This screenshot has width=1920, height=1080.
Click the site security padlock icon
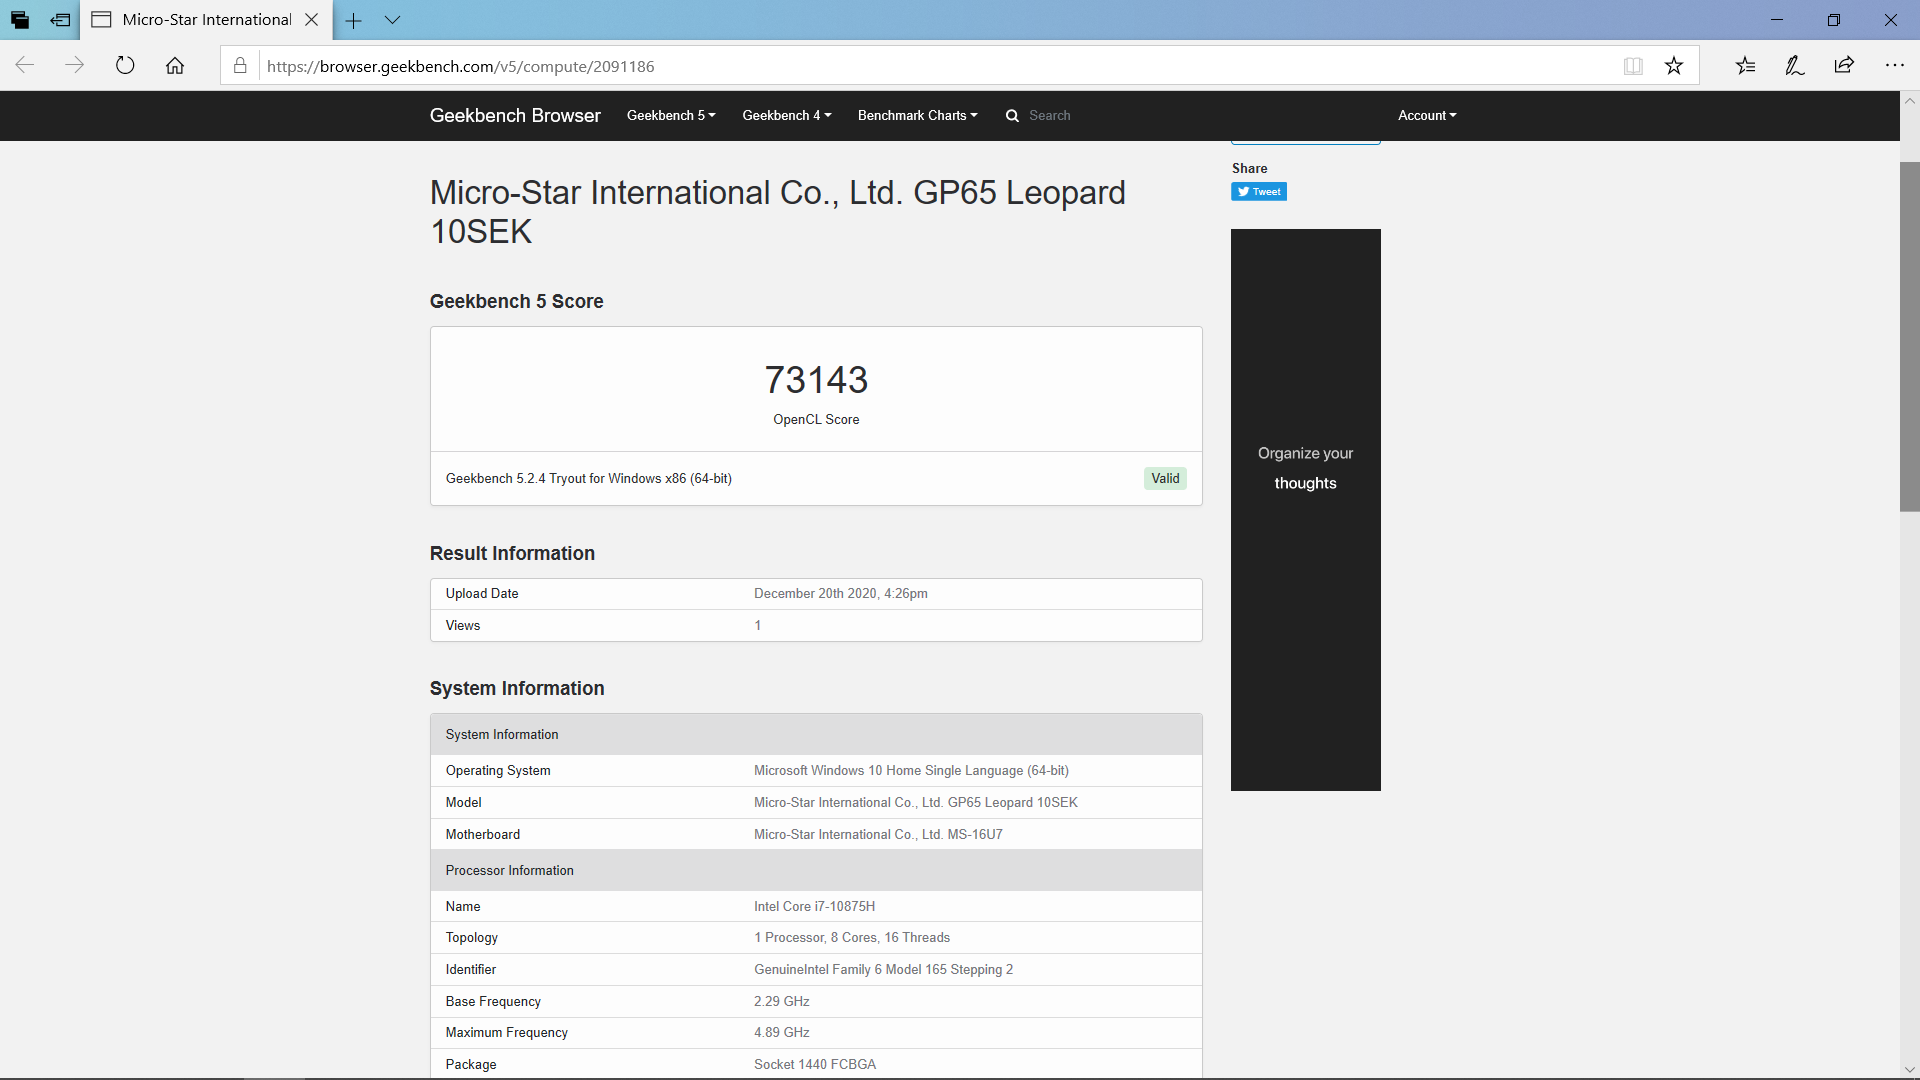click(240, 66)
